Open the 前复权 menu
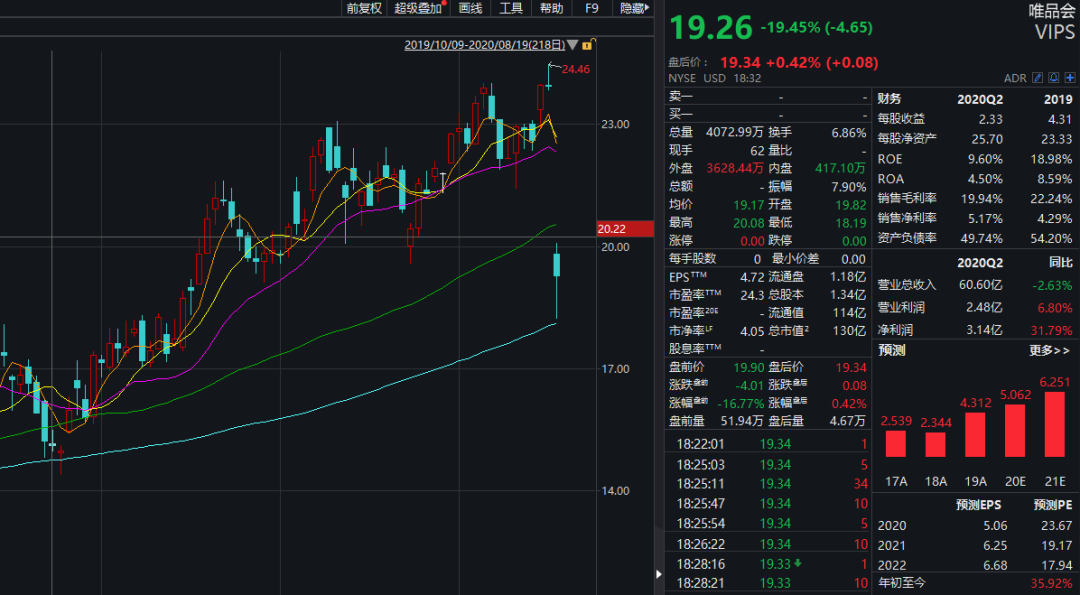This screenshot has height=595, width=1080. [x=363, y=8]
